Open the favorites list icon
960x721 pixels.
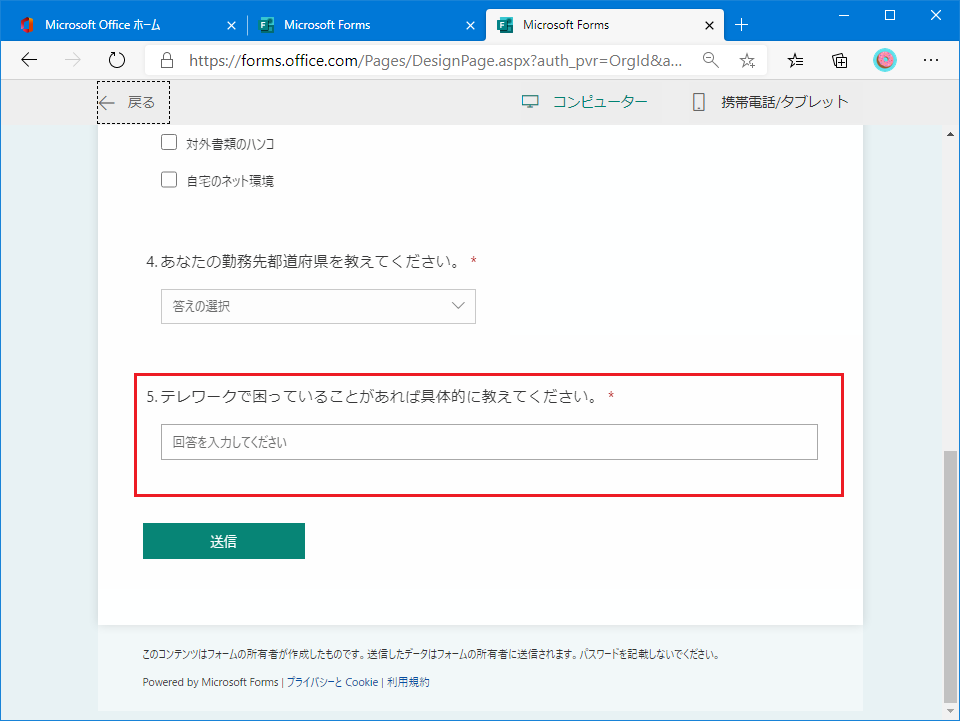(x=795, y=60)
